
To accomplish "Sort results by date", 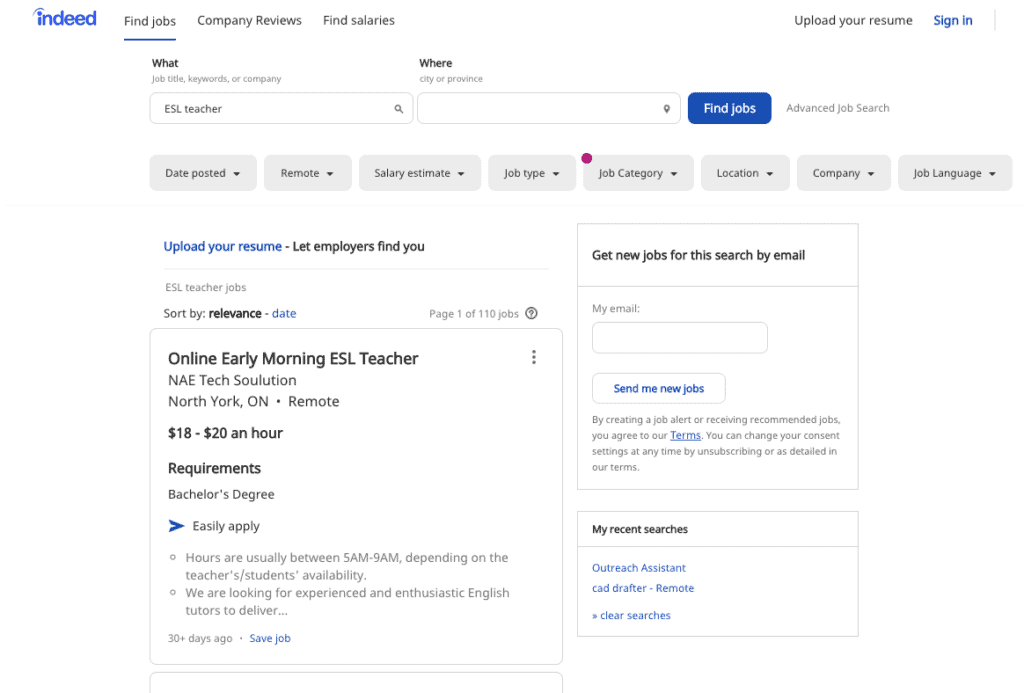I will pos(284,314).
